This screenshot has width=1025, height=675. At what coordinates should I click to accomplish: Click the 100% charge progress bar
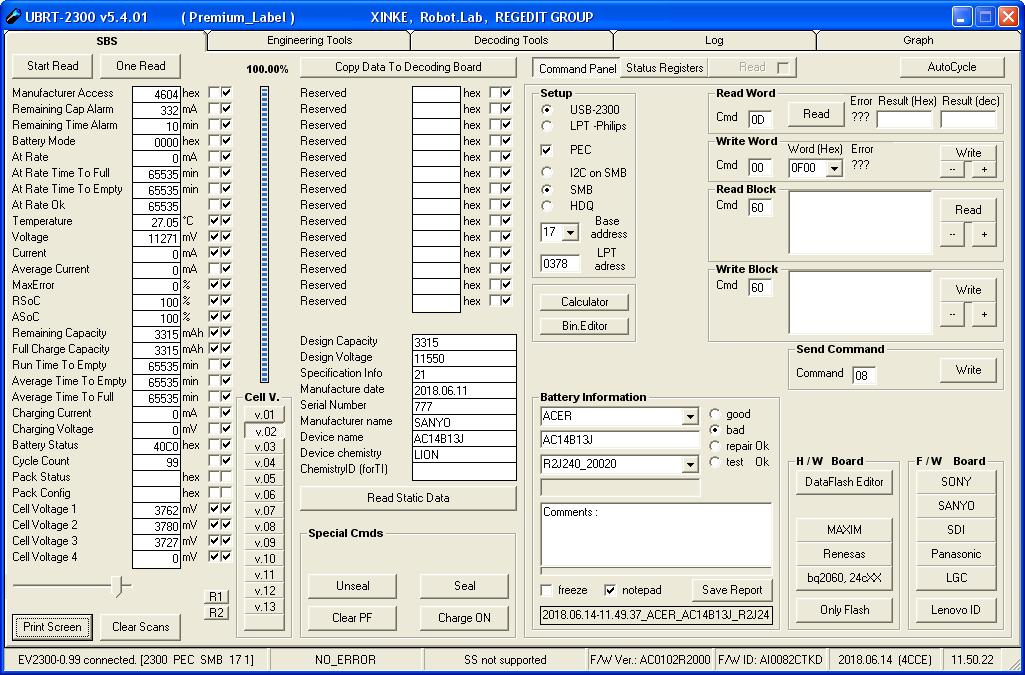tap(264, 234)
